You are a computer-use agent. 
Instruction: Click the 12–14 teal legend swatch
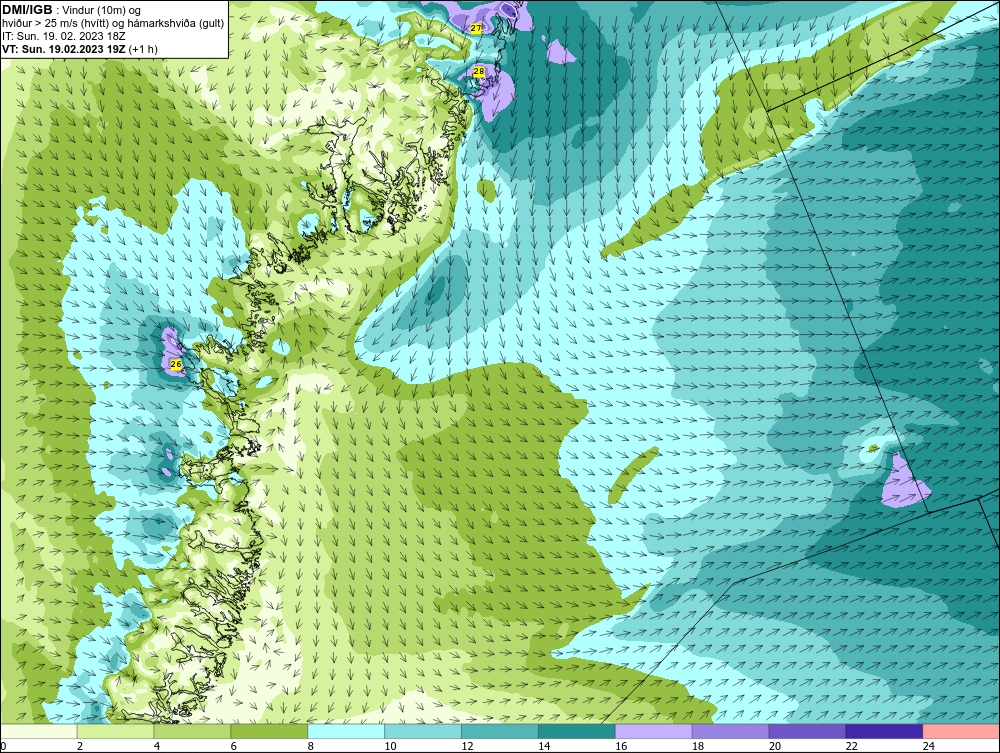(500, 731)
